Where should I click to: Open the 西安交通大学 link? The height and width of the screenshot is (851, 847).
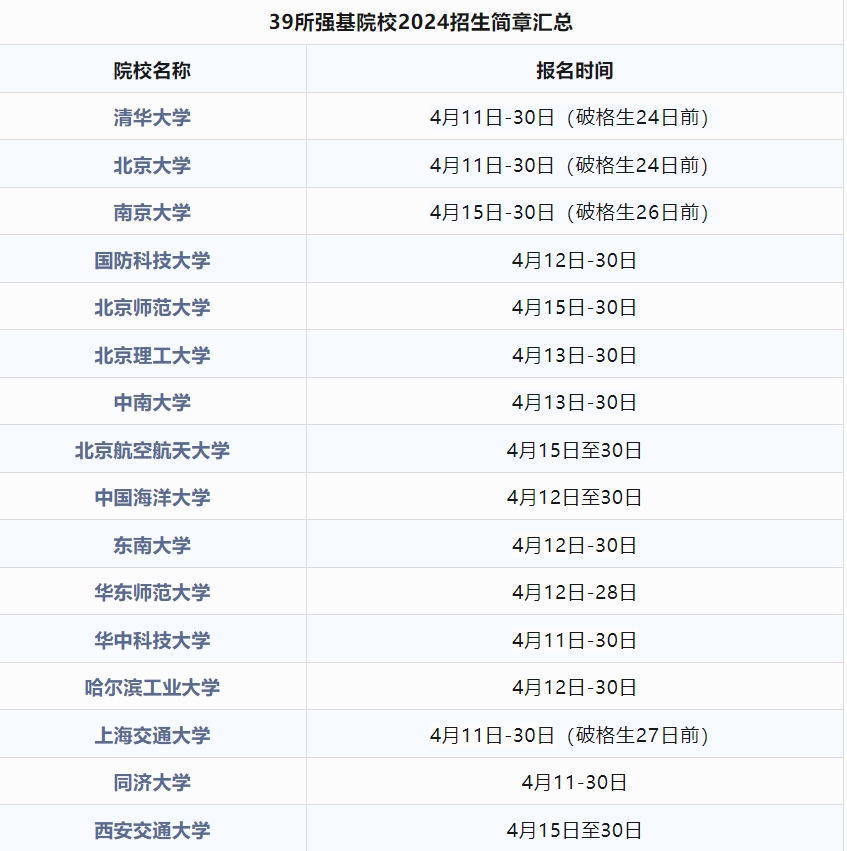(152, 830)
